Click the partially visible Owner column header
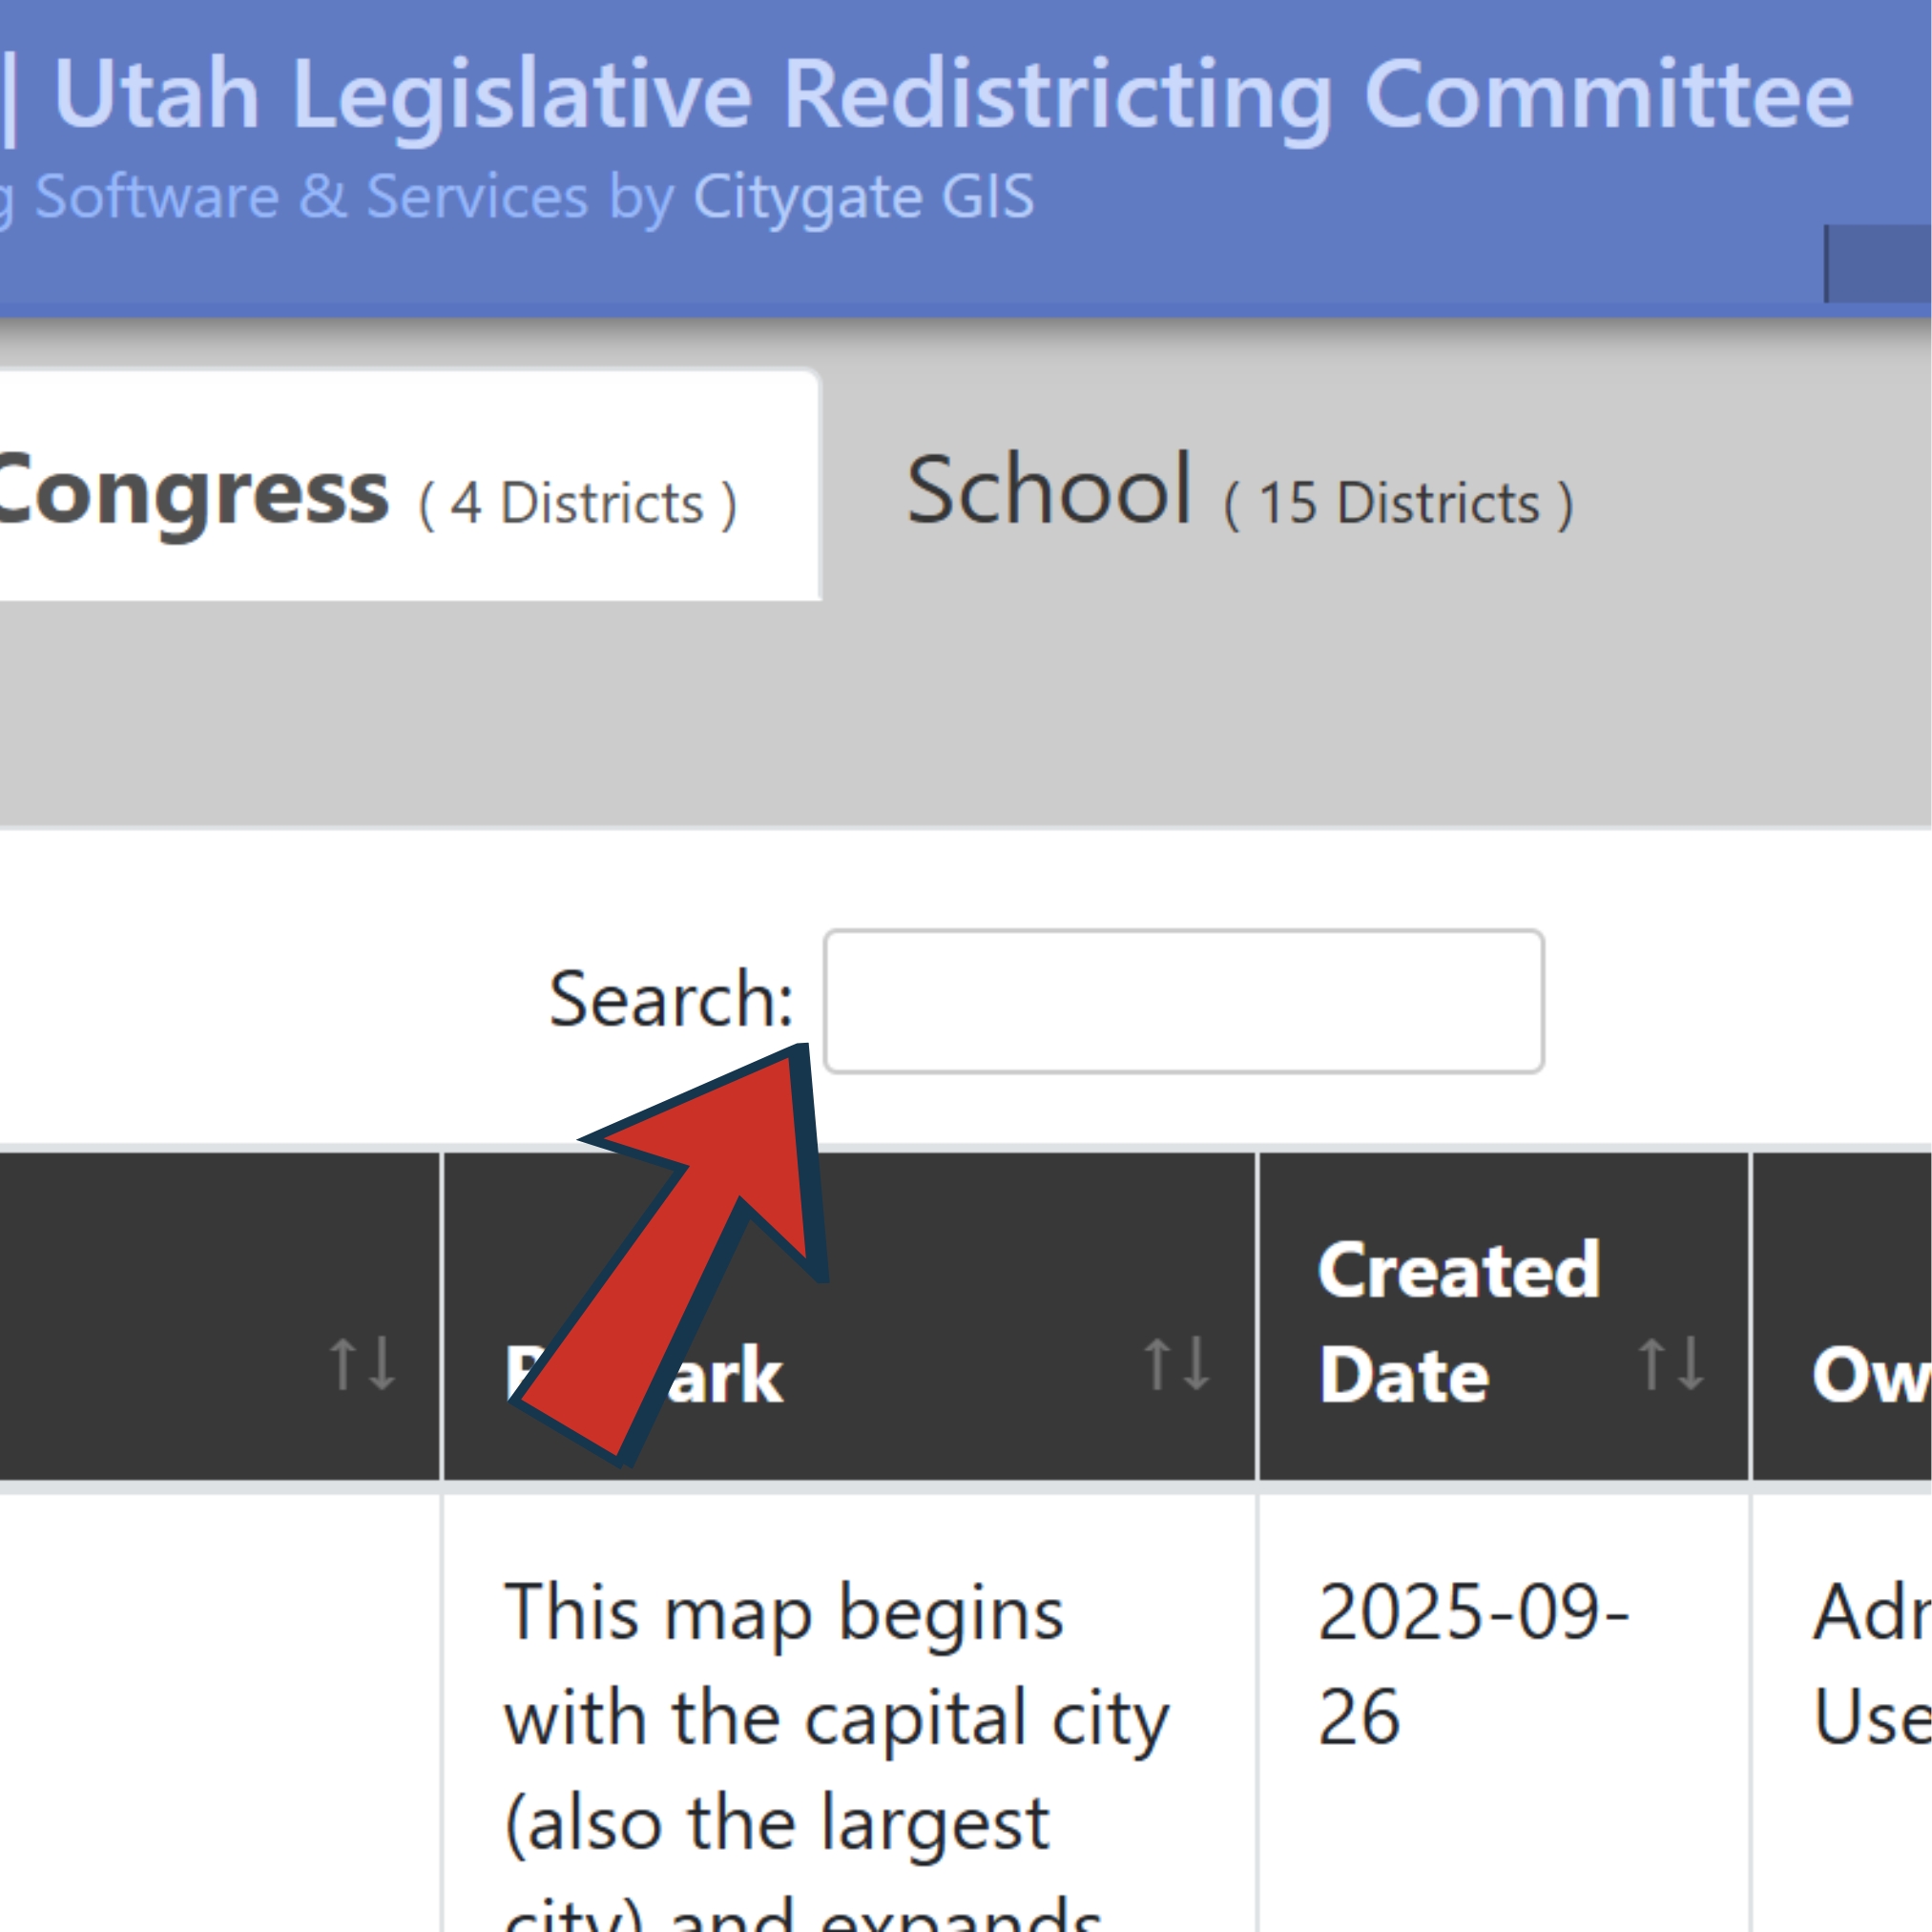Viewport: 1932px width, 1932px height. click(1868, 1374)
